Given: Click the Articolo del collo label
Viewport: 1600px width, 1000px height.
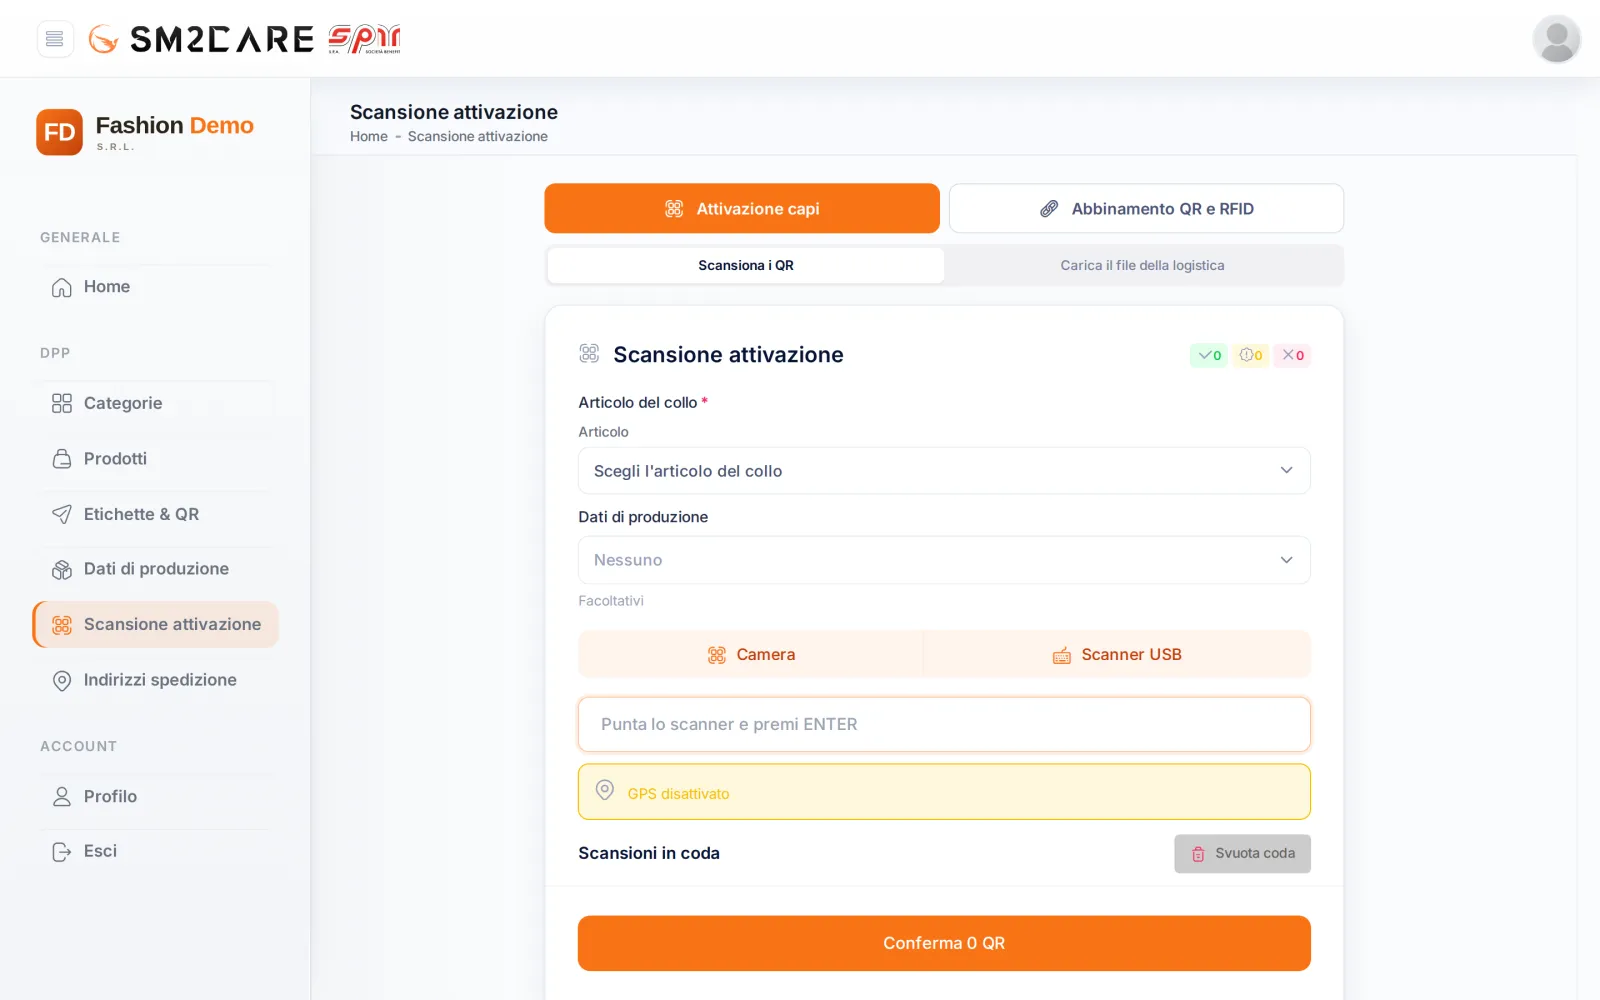Looking at the screenshot, I should coord(638,402).
